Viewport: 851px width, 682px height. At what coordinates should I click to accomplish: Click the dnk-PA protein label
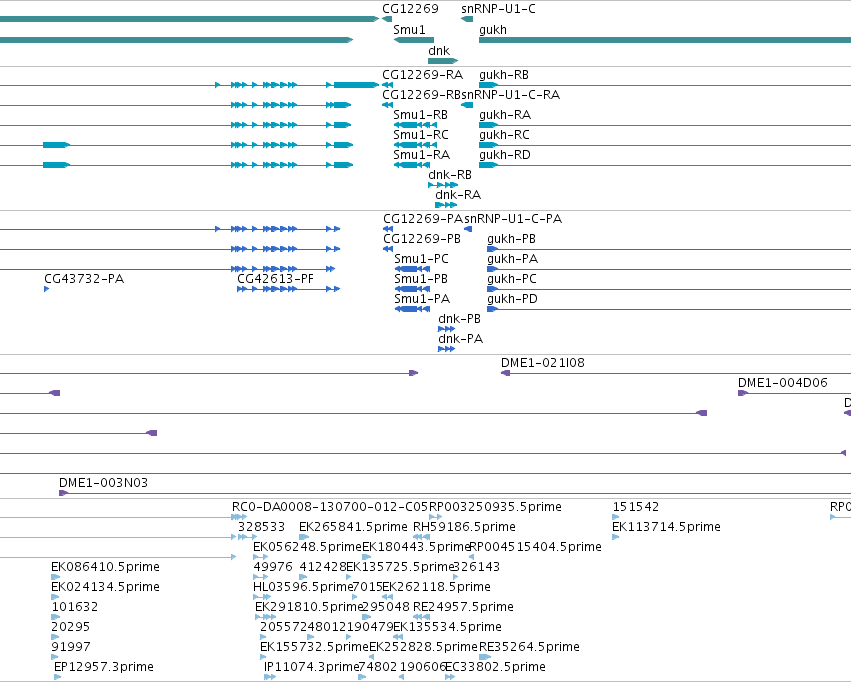[x=461, y=340]
